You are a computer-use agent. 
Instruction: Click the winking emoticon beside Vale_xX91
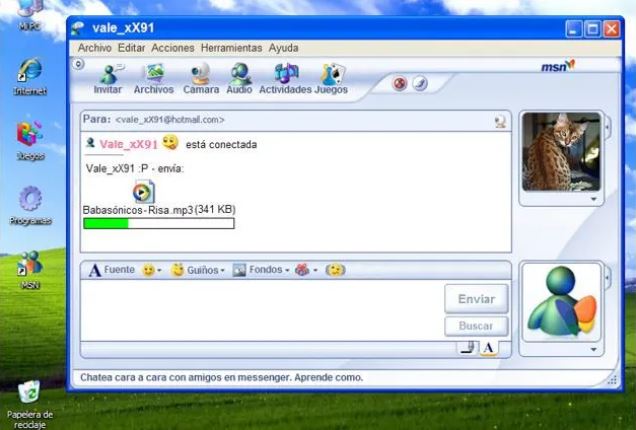tap(170, 142)
